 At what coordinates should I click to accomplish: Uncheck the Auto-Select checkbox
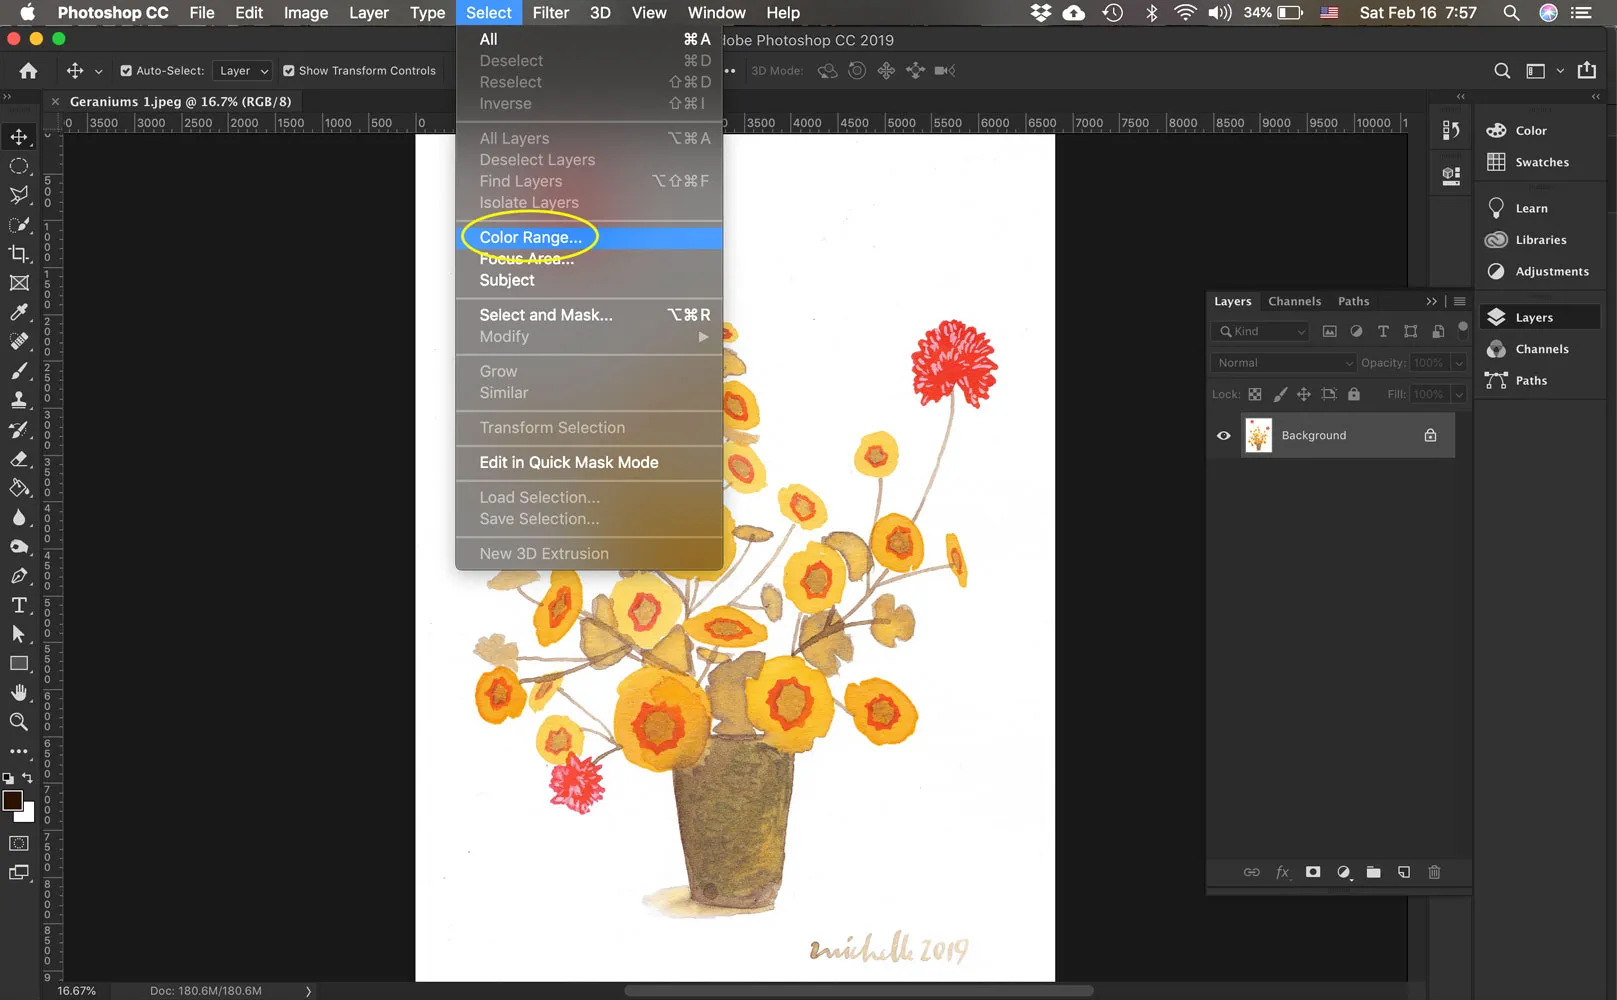(126, 71)
